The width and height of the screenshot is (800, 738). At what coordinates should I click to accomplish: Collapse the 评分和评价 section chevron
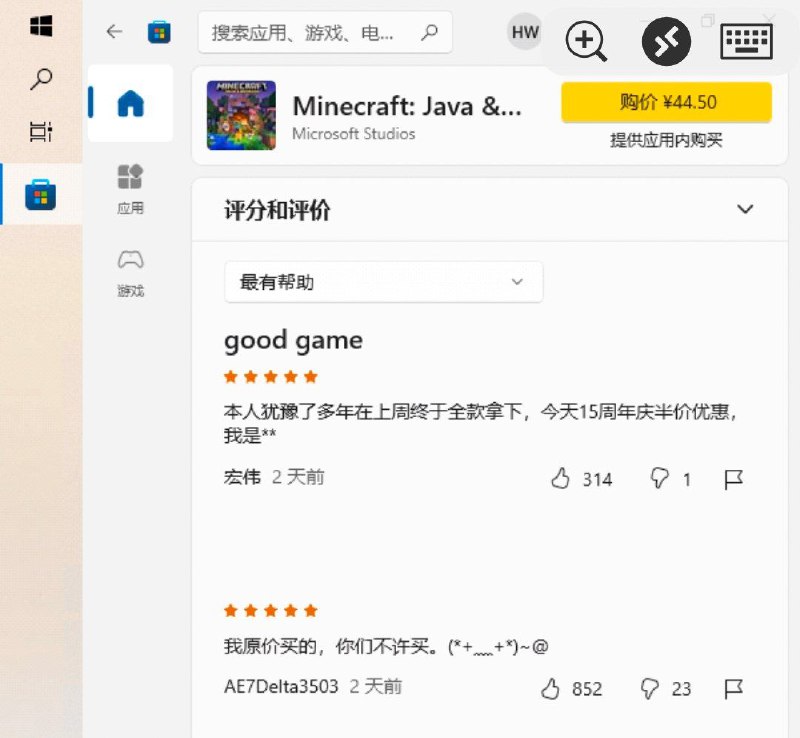(x=745, y=209)
